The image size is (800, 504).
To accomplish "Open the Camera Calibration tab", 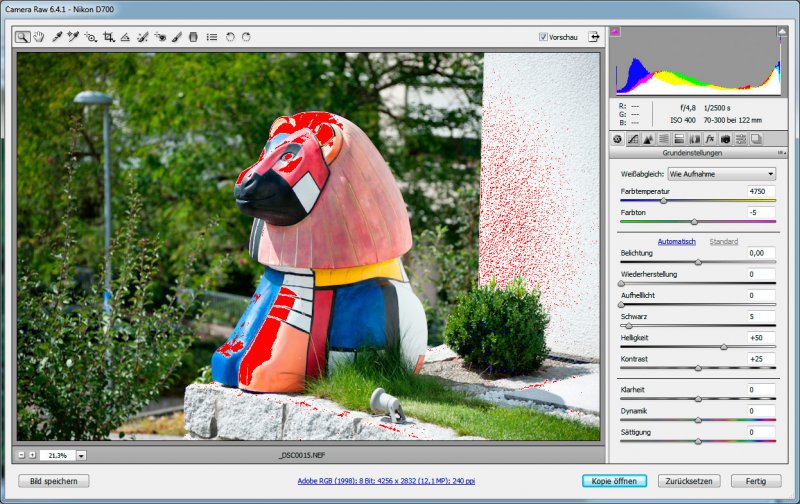I will click(725, 139).
